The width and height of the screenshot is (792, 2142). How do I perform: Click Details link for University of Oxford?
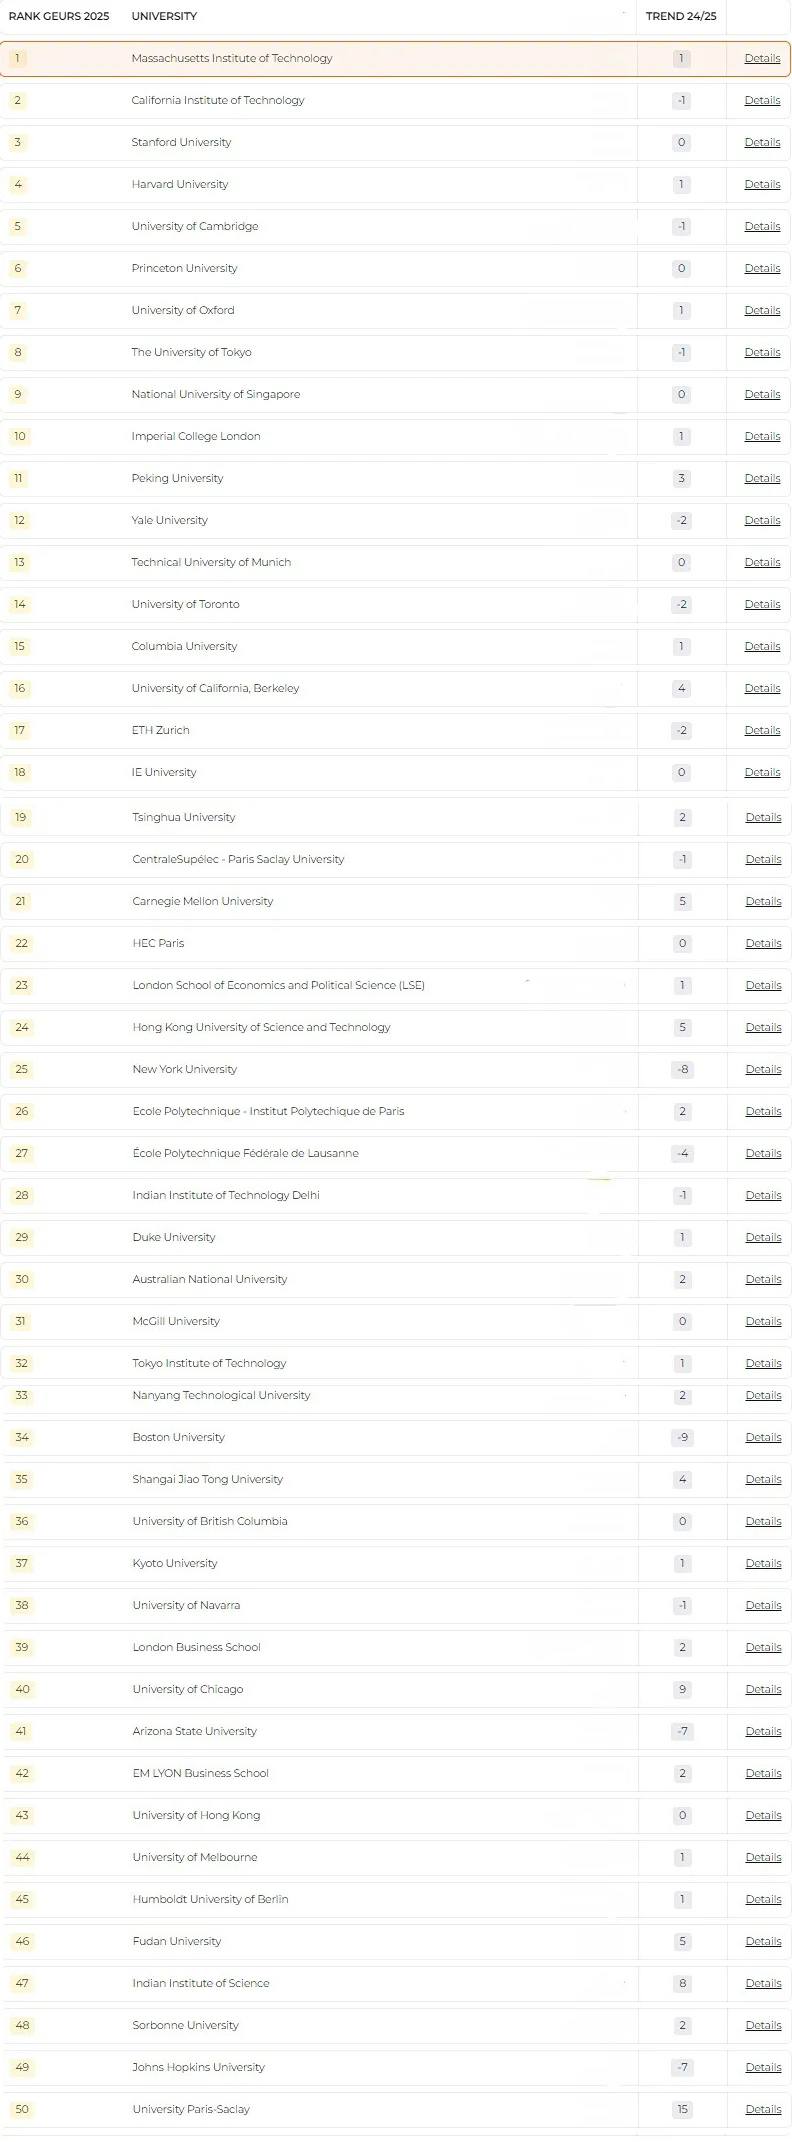[x=762, y=310]
